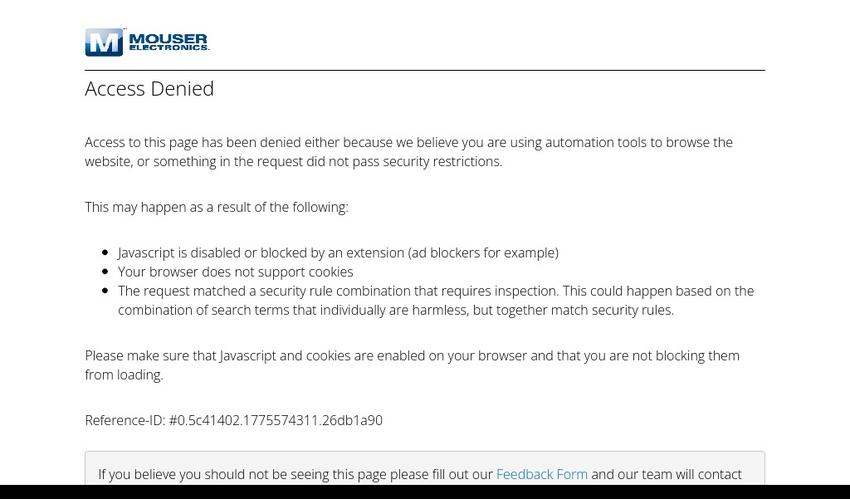Image resolution: width=850 pixels, height=500 pixels.
Task: Click the bullet dot before Javascript is disabled
Action: point(105,253)
